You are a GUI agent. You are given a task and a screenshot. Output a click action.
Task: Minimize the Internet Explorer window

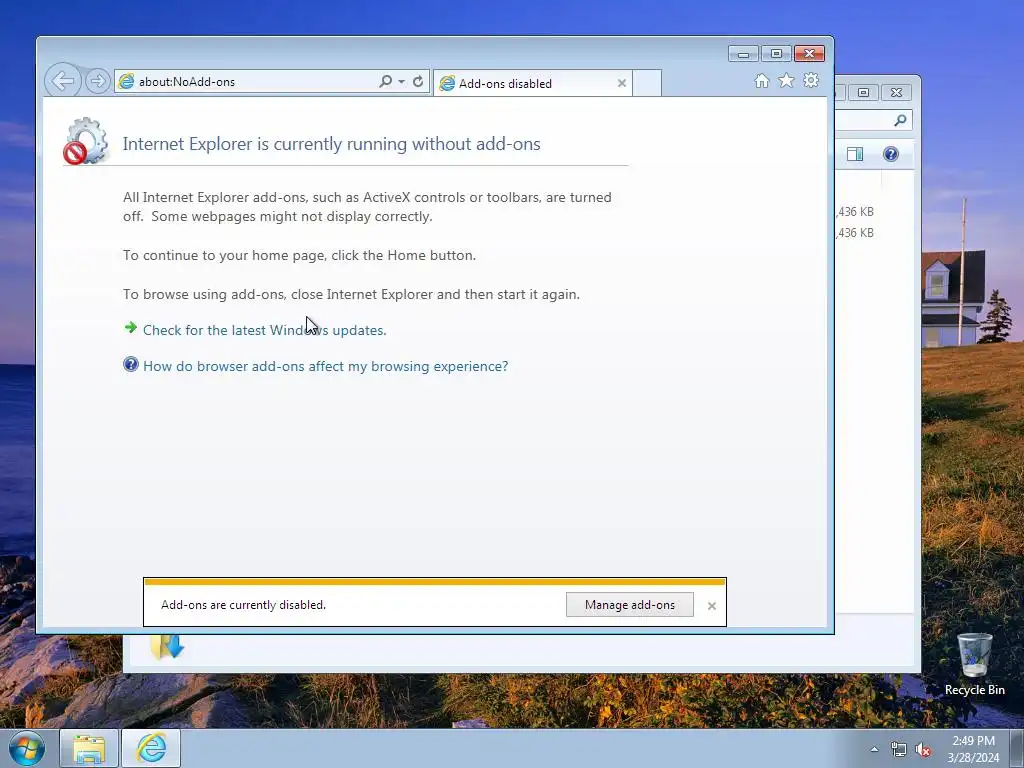pos(743,54)
